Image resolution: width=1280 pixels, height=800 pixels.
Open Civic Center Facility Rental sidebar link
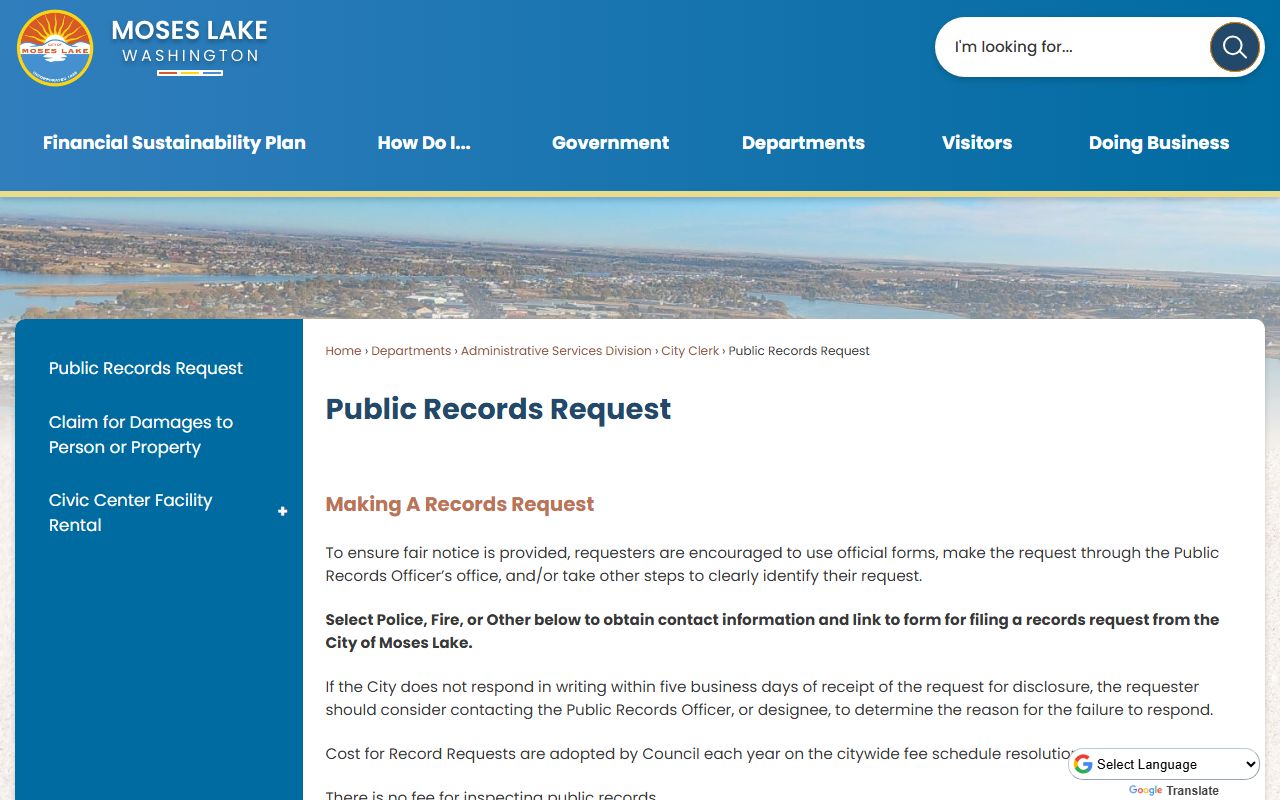tap(131, 512)
